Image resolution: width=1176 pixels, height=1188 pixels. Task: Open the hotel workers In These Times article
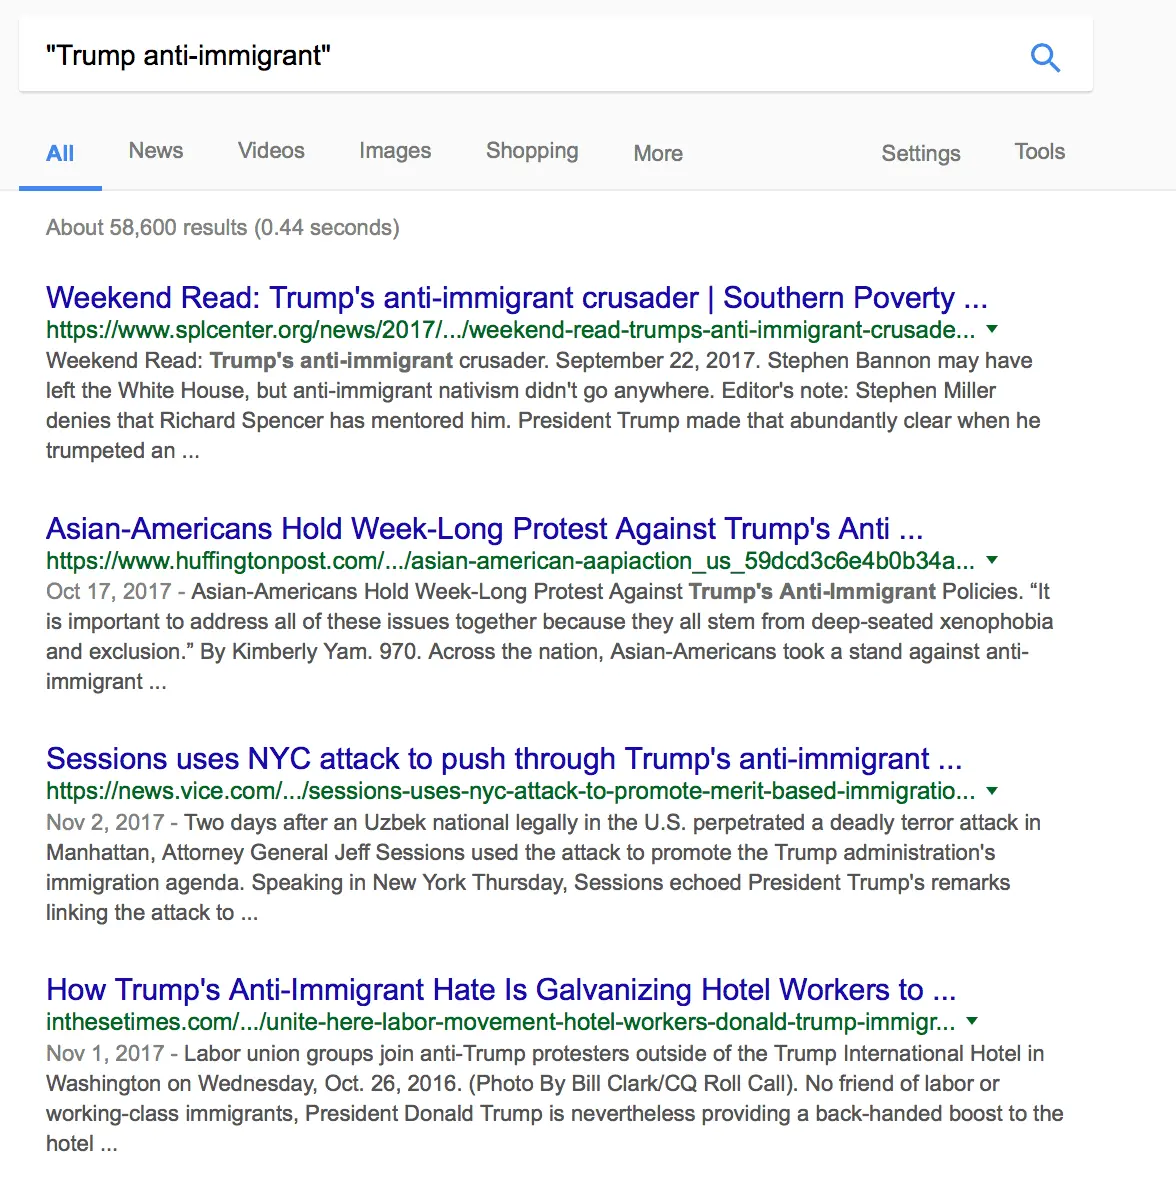coord(500,989)
